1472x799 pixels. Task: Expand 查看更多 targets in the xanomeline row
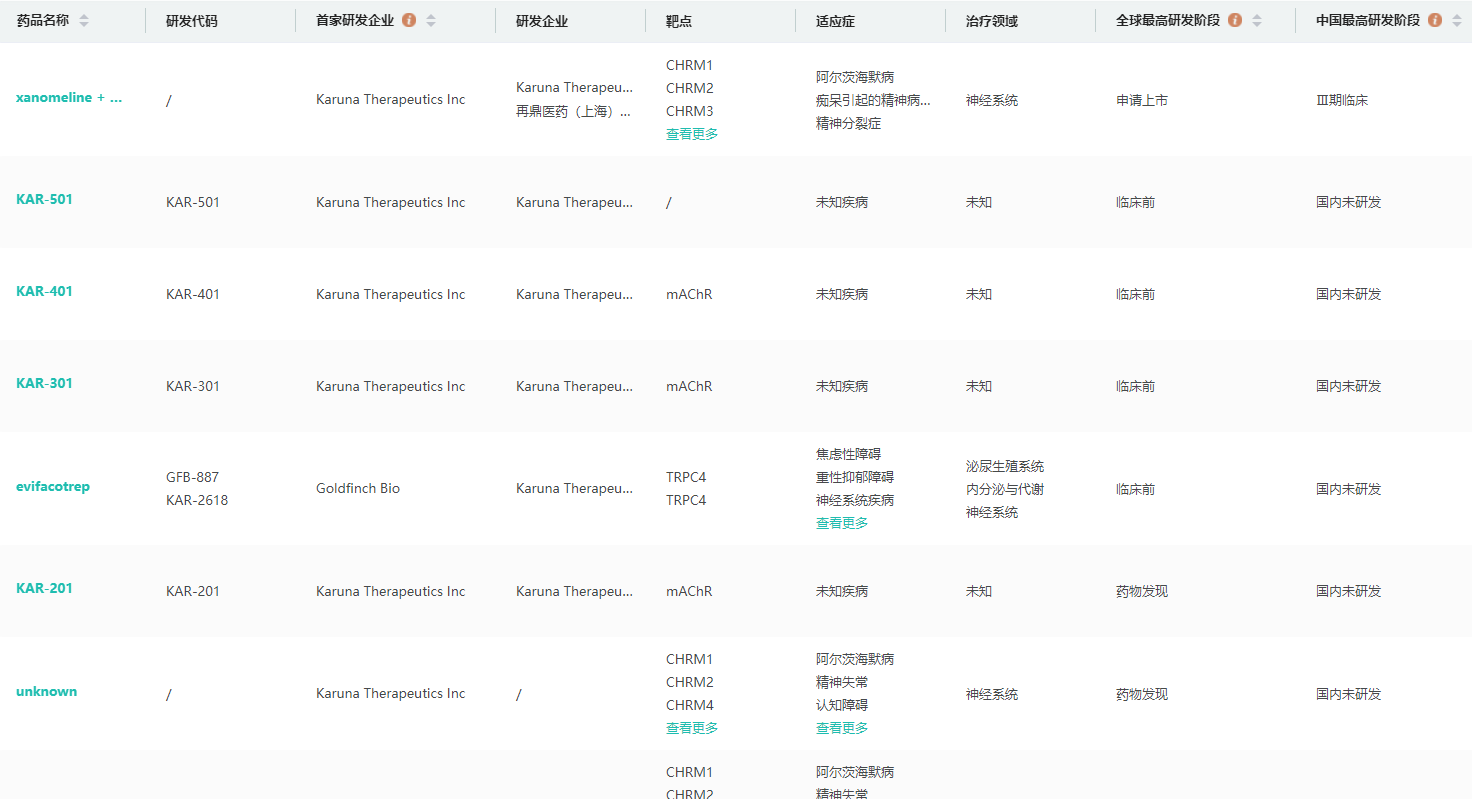pyautogui.click(x=692, y=134)
